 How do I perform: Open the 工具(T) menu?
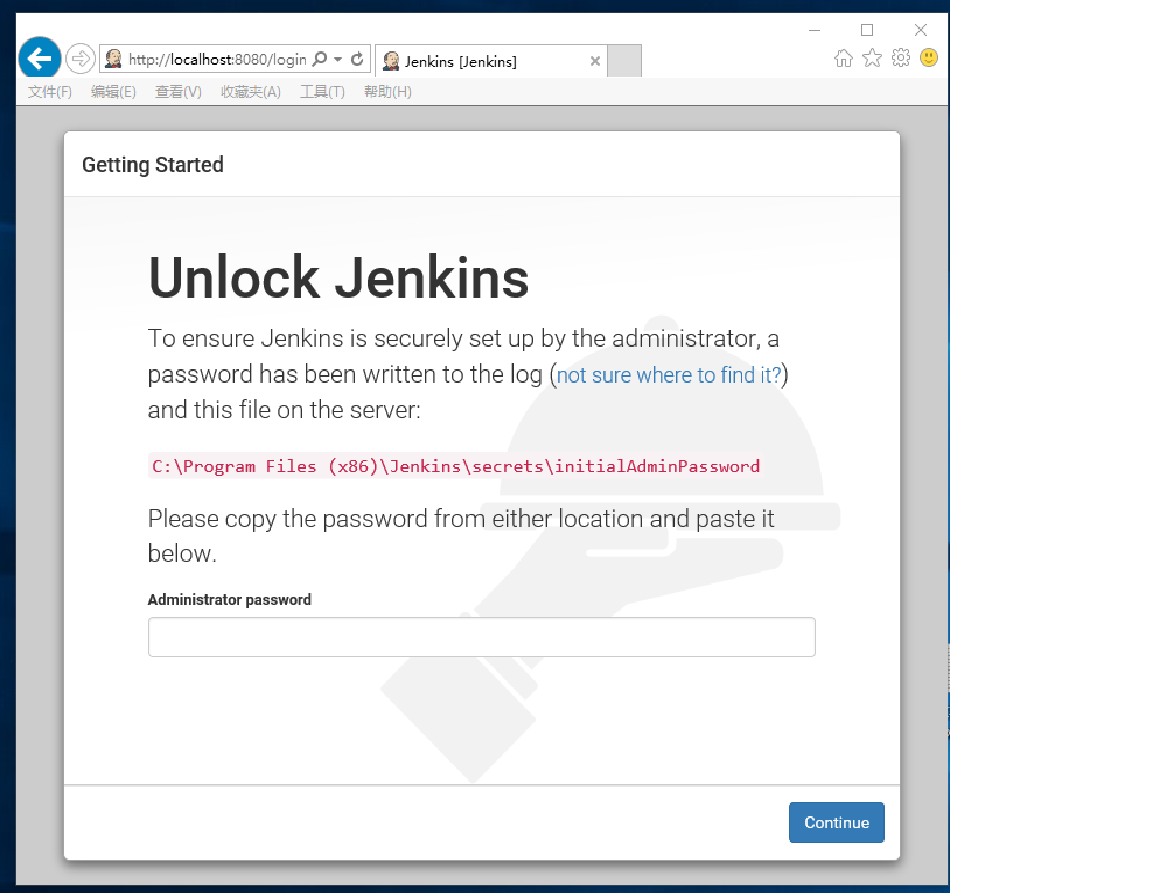tap(322, 92)
